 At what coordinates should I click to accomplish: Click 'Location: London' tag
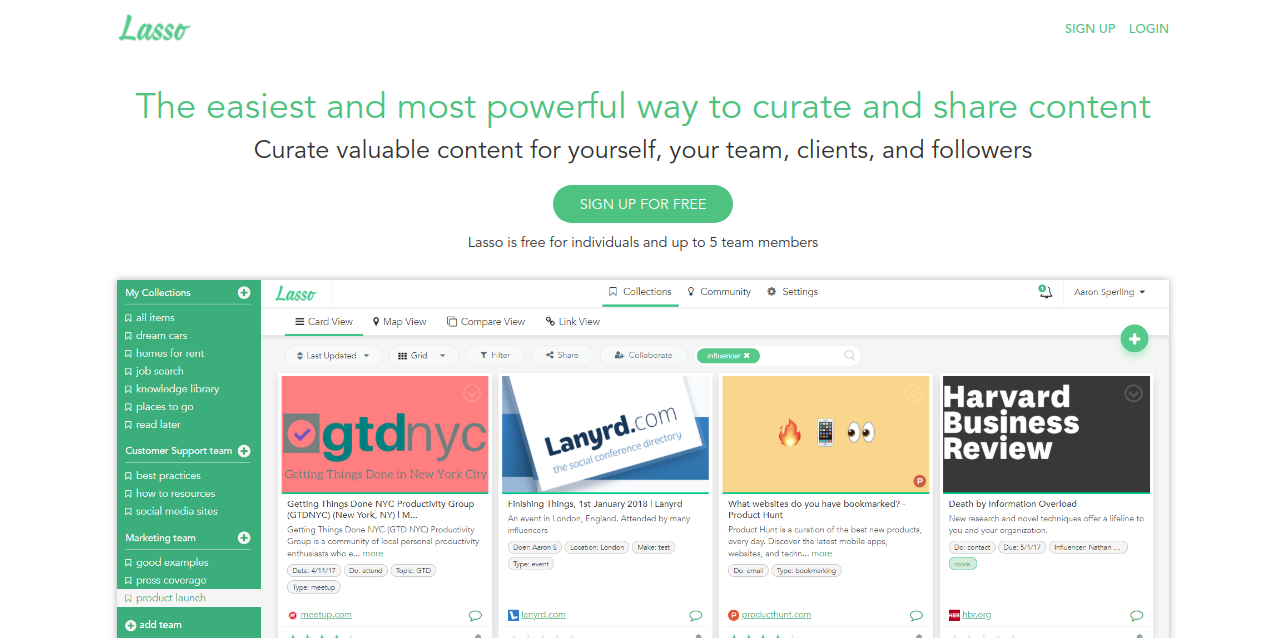click(x=598, y=547)
